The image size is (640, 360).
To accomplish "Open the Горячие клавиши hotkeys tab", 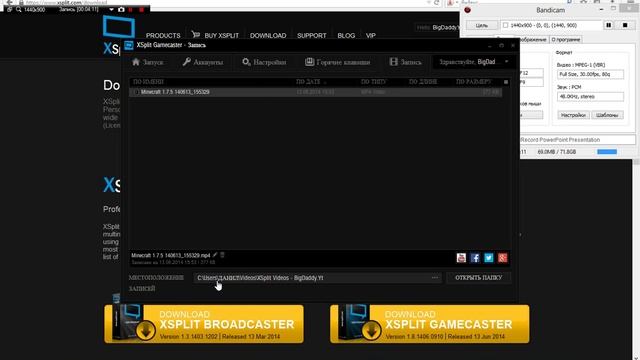I will point(338,62).
